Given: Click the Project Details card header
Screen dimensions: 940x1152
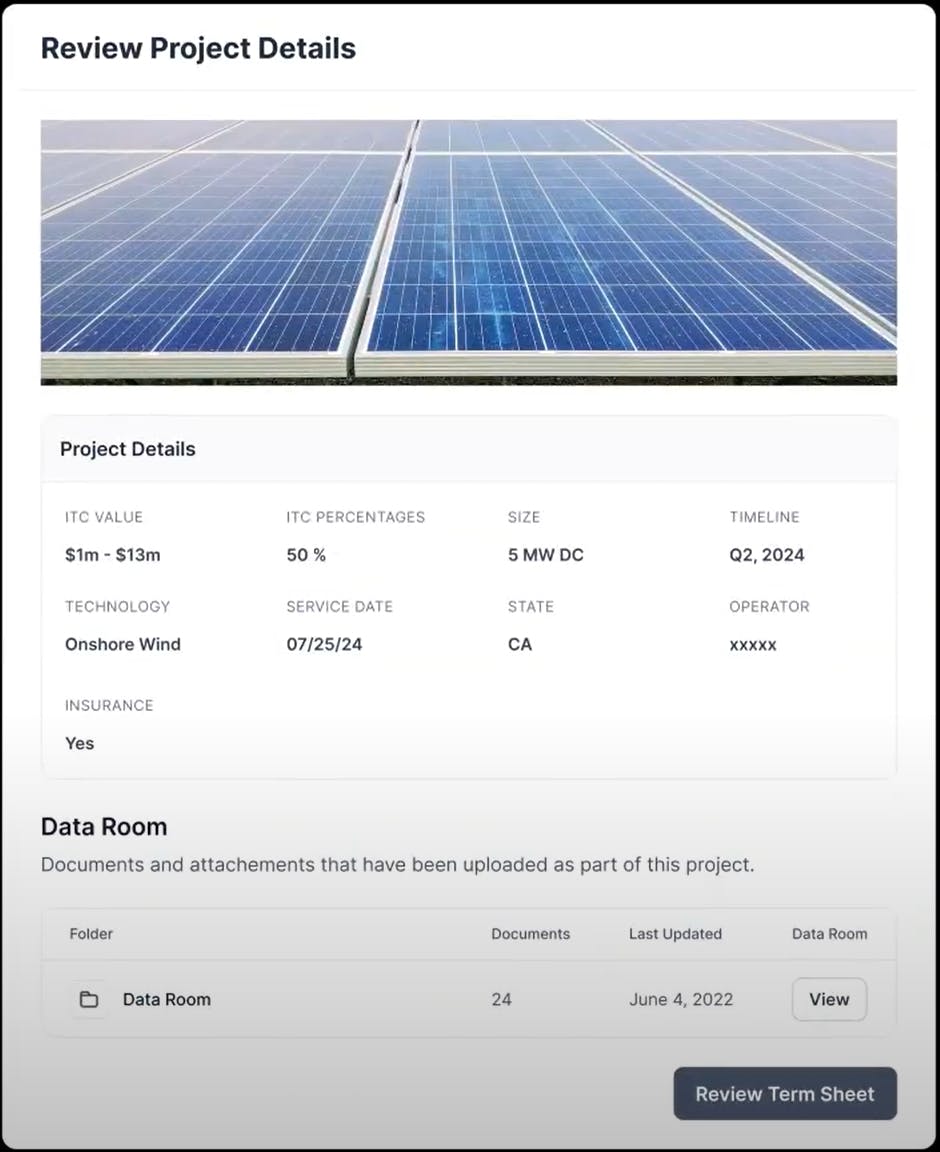Looking at the screenshot, I should (128, 449).
